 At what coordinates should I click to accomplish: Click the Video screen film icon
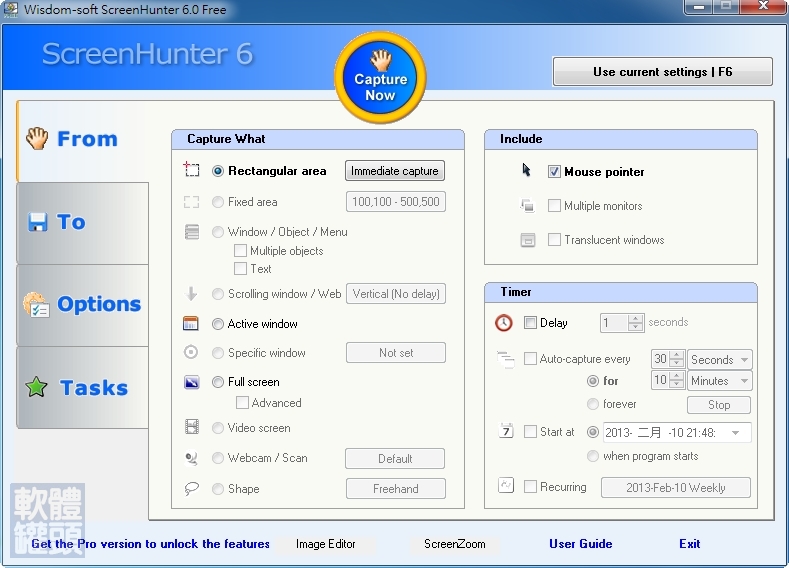(192, 427)
